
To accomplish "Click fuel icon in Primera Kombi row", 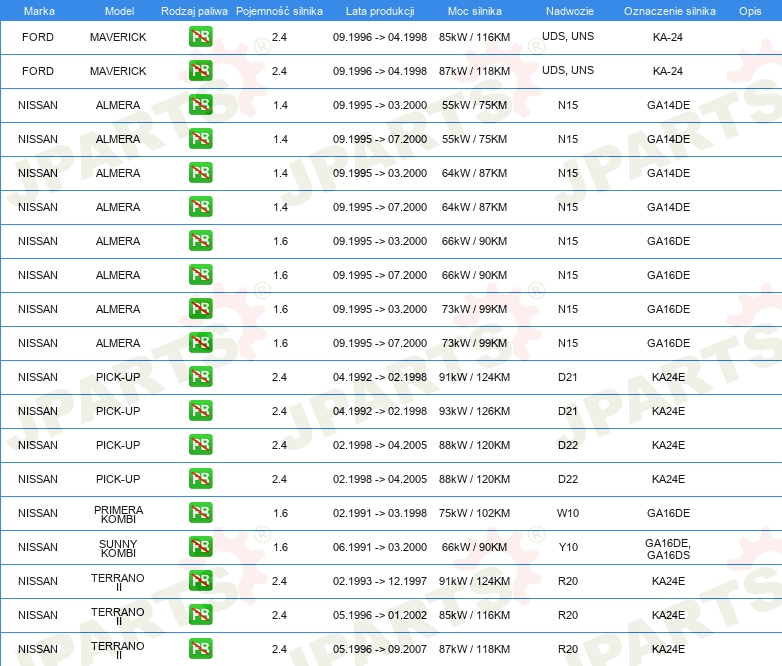I will click(x=200, y=512).
